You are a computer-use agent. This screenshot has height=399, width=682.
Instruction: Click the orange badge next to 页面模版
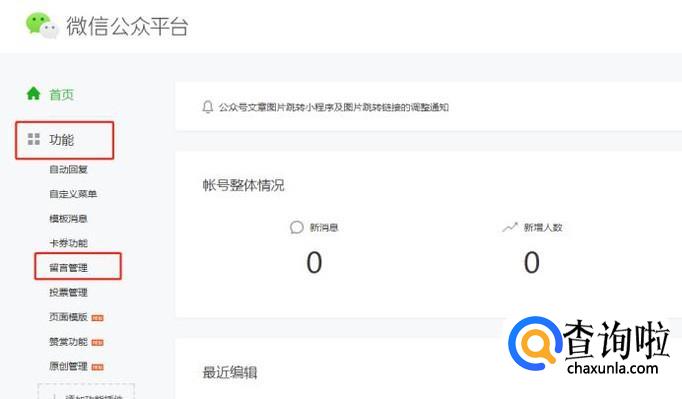tap(97, 318)
